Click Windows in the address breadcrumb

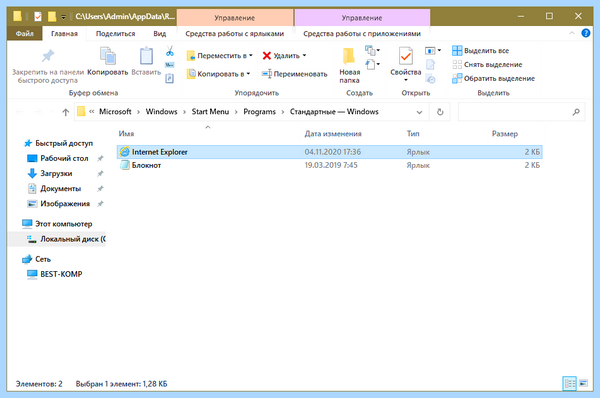pyautogui.click(x=161, y=112)
